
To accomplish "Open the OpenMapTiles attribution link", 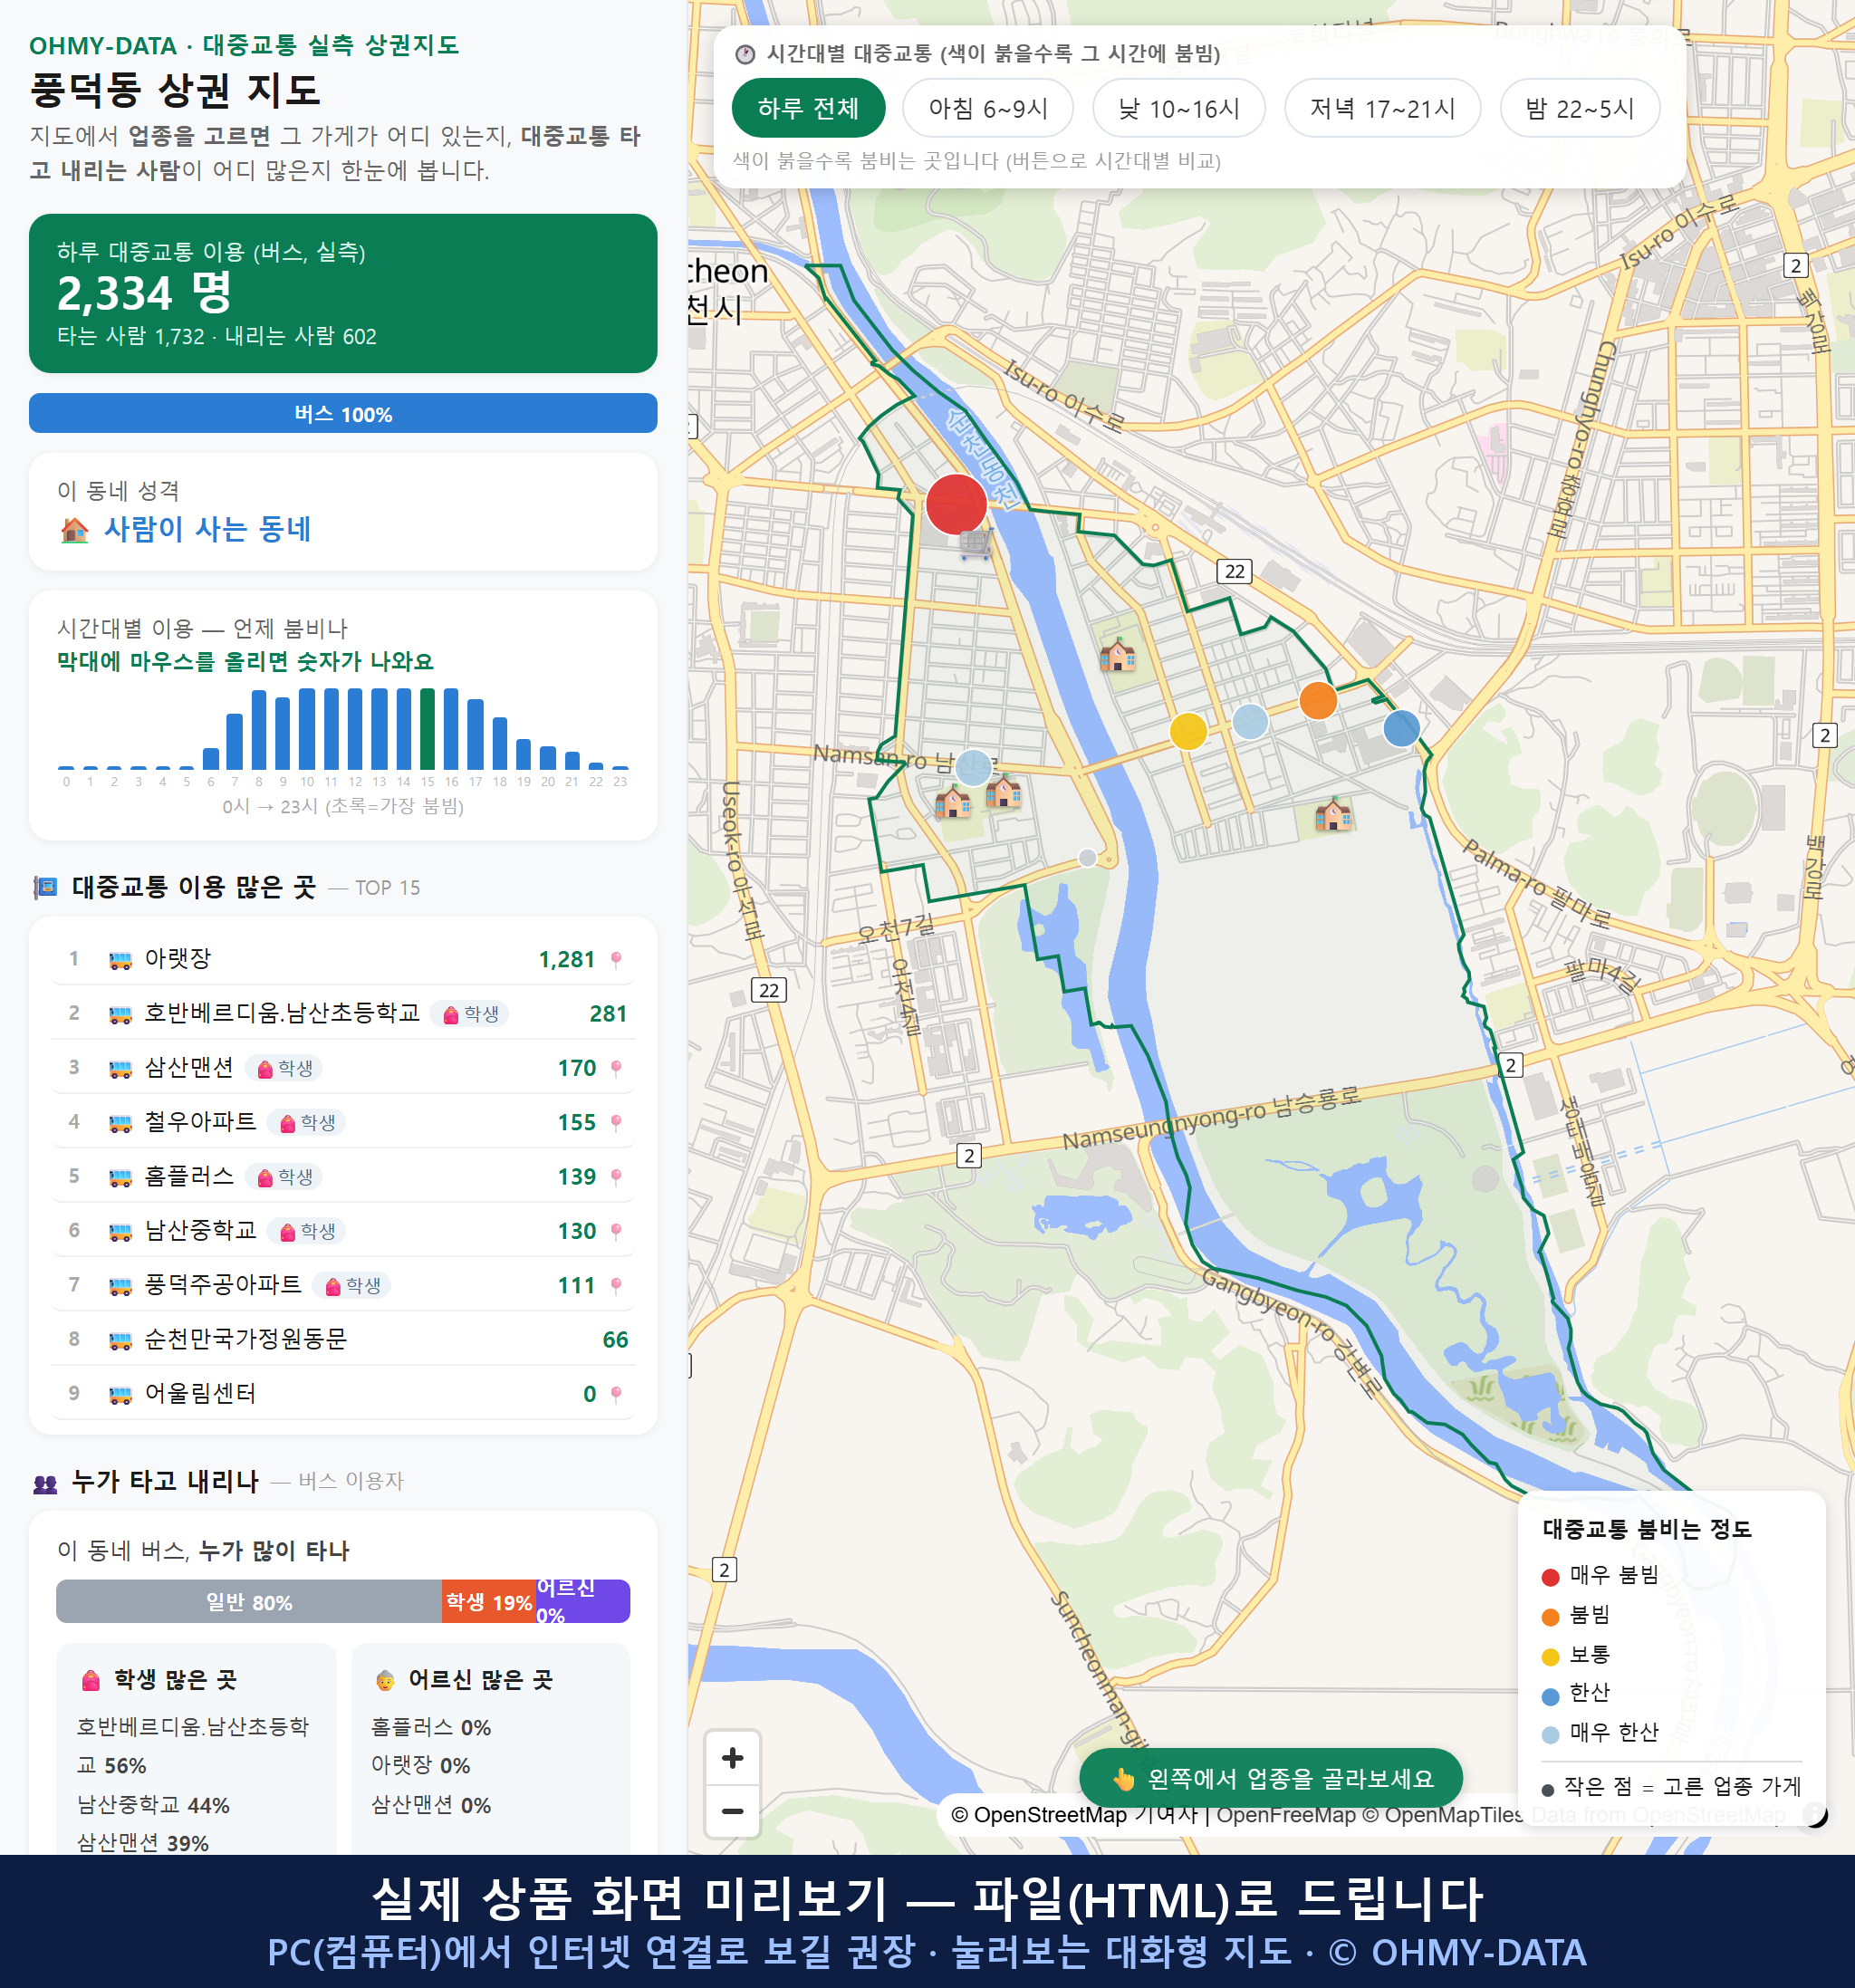I will click(x=1443, y=1814).
